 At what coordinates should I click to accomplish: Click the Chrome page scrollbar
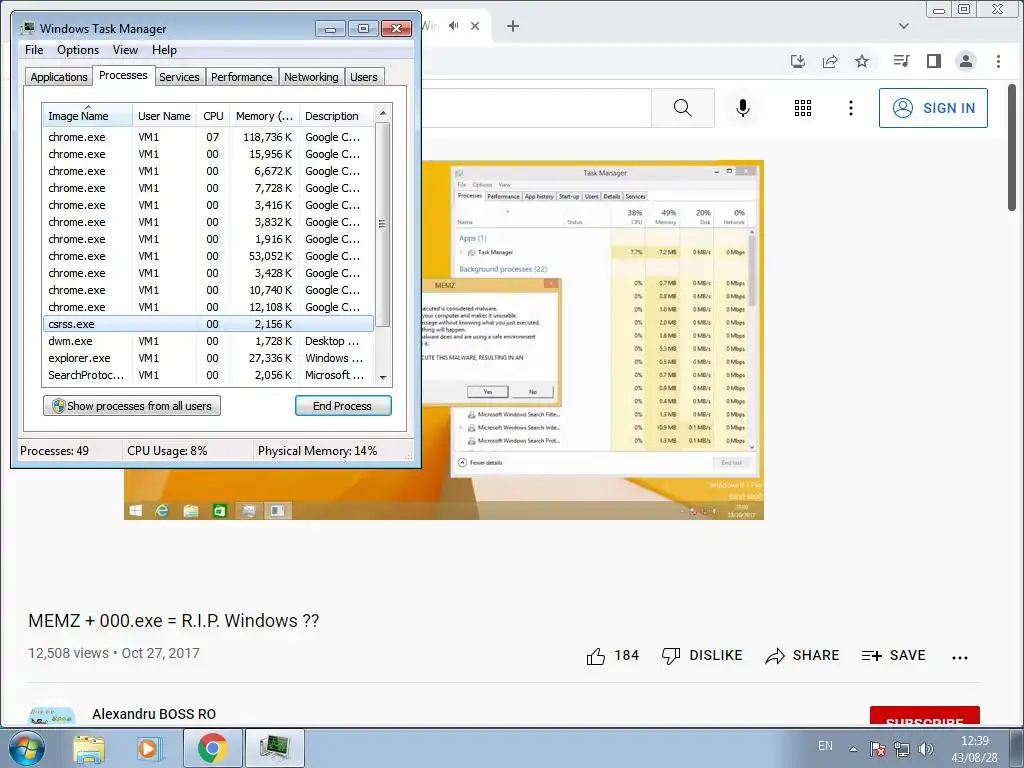tap(1011, 147)
